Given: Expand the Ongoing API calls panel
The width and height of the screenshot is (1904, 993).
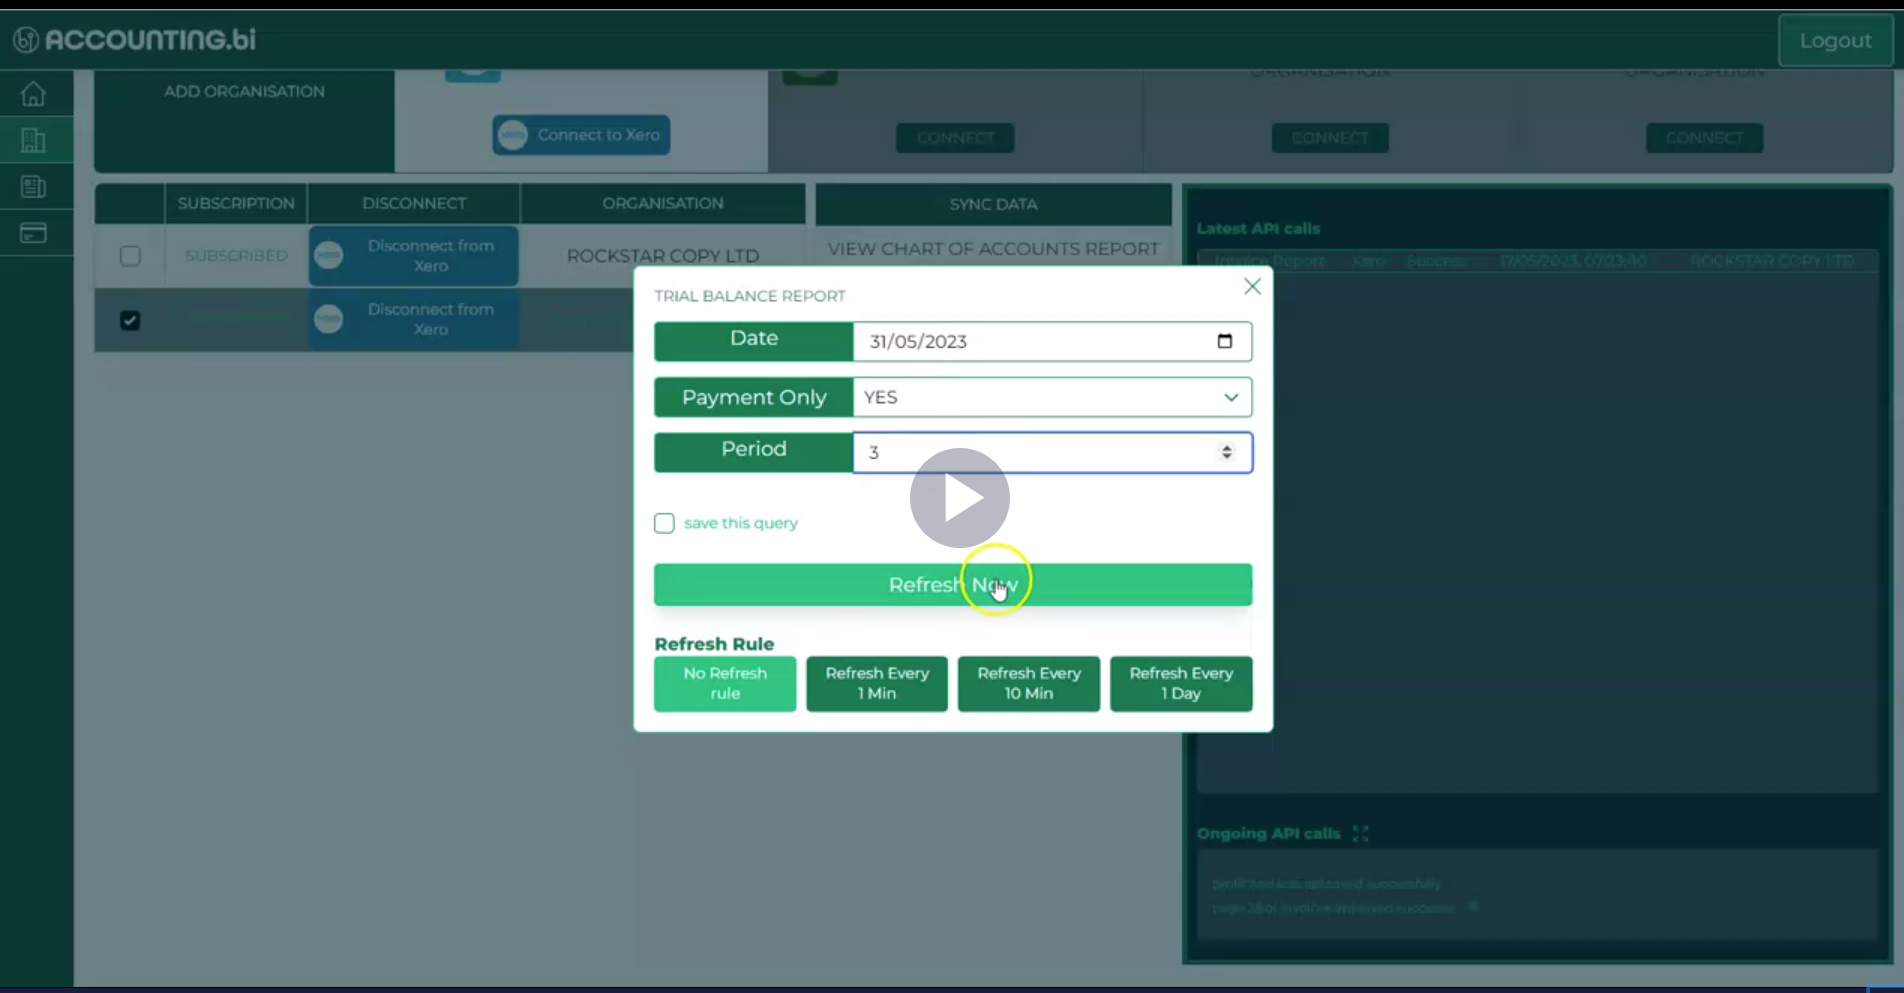Looking at the screenshot, I should point(1360,833).
